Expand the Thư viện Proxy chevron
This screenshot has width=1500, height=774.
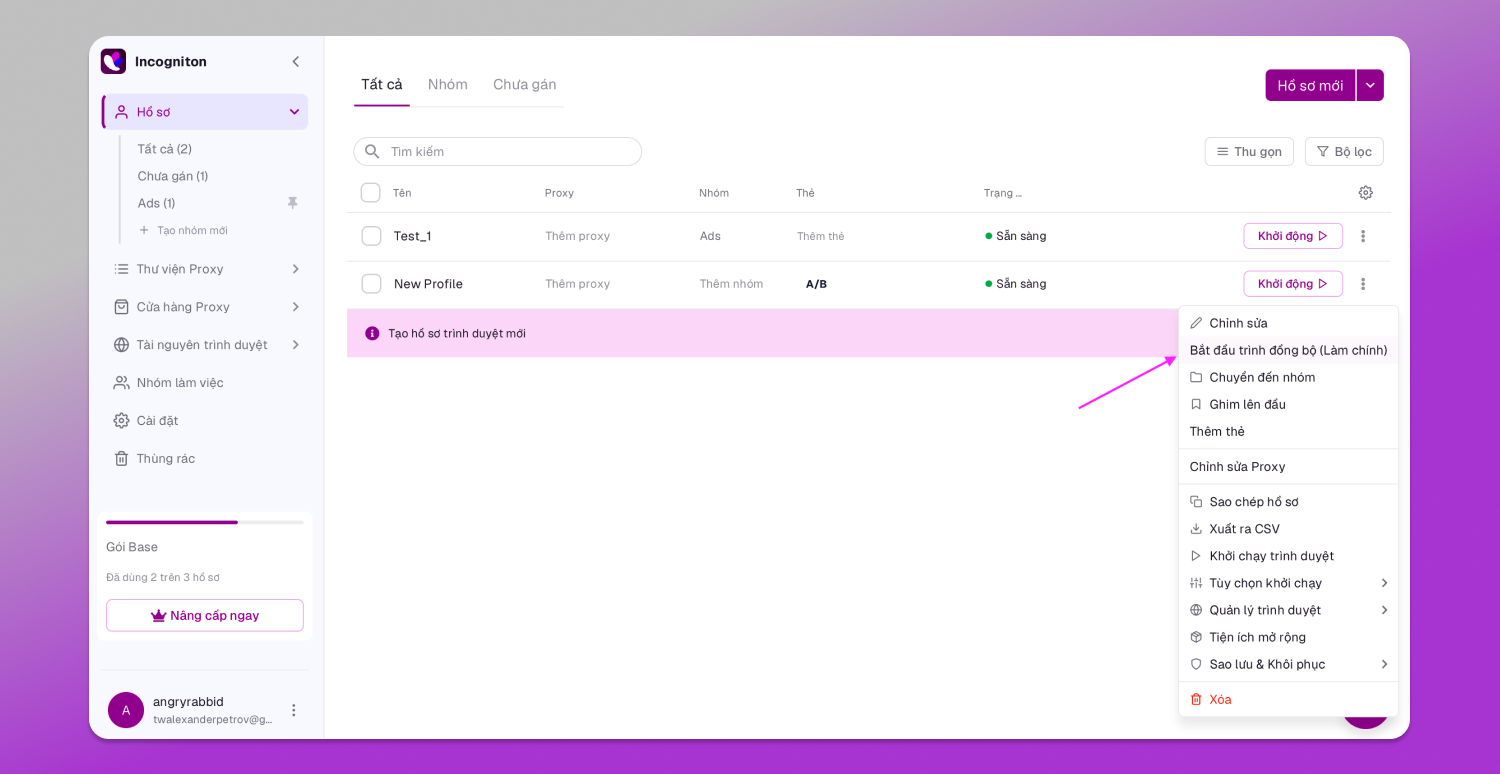pyautogui.click(x=295, y=269)
